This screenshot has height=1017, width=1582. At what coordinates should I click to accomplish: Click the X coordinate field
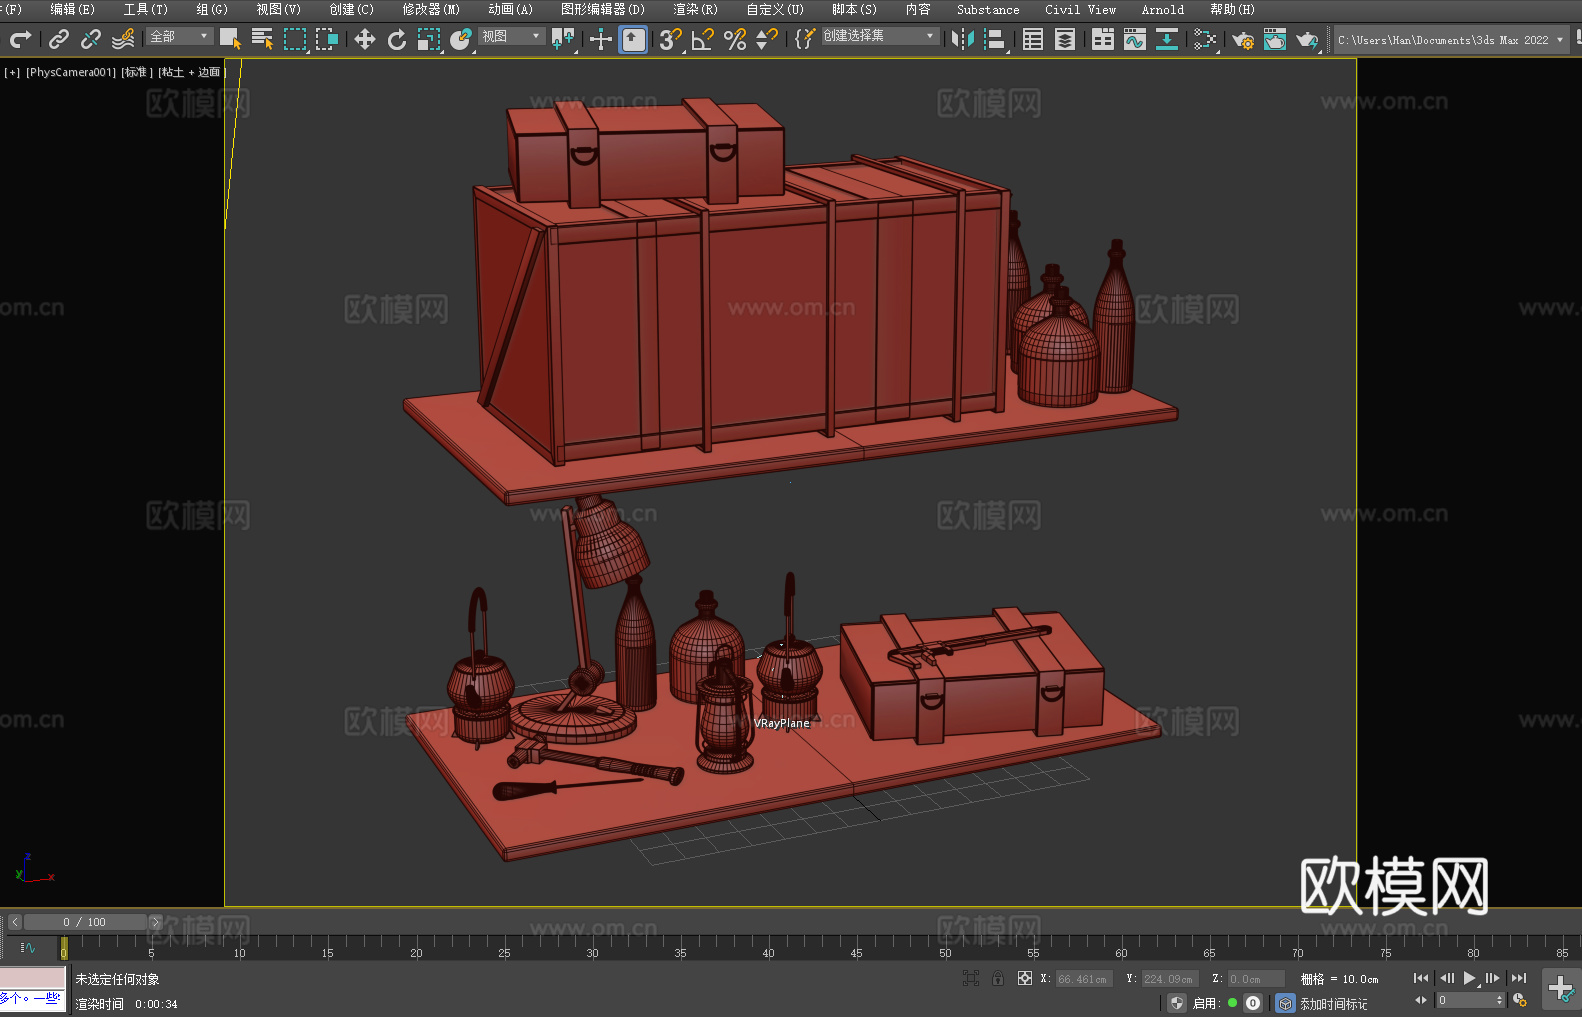1084,979
